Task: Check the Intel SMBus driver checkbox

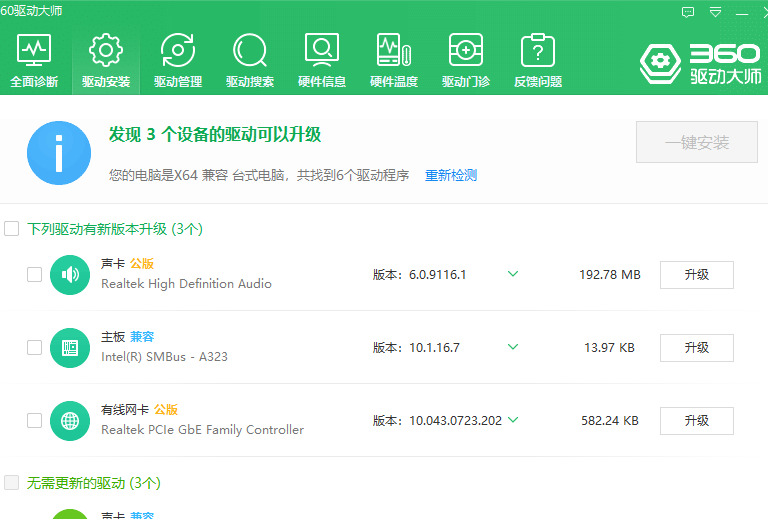Action: (x=34, y=347)
